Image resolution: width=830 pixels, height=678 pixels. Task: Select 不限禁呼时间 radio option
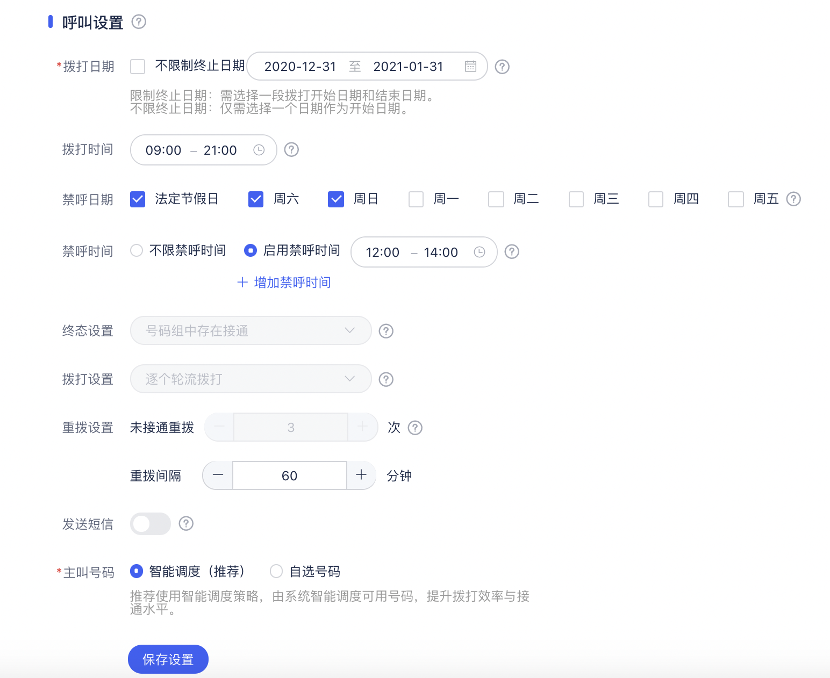coord(137,250)
